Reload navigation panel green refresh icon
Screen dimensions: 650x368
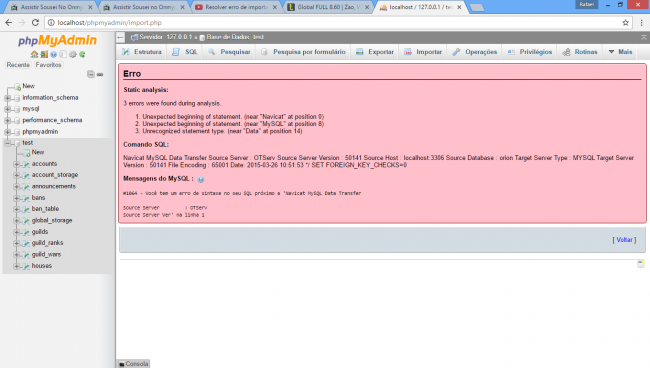click(x=82, y=54)
